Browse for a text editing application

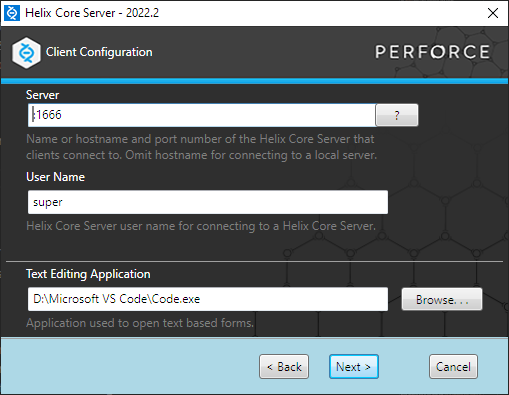(x=442, y=299)
